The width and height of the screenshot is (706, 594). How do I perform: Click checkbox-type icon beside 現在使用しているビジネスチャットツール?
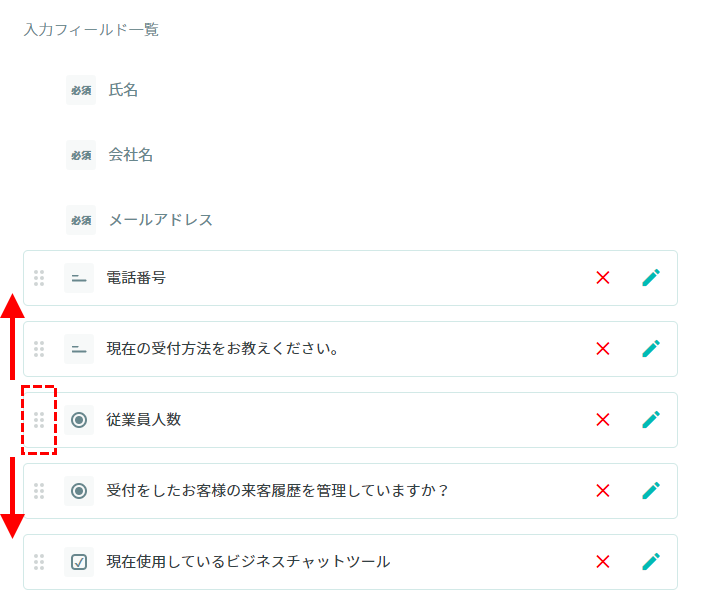tap(79, 562)
